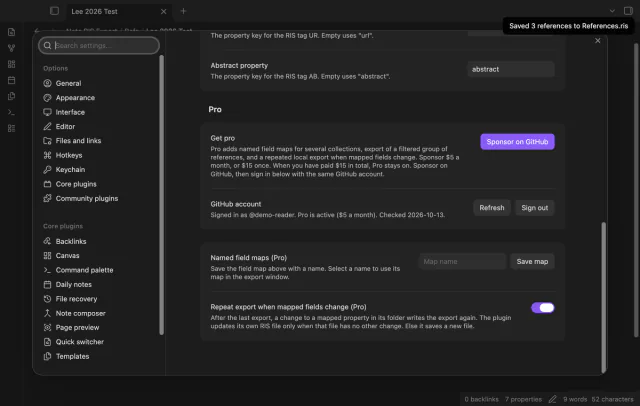Click the search magnifier icon

tap(47, 45)
